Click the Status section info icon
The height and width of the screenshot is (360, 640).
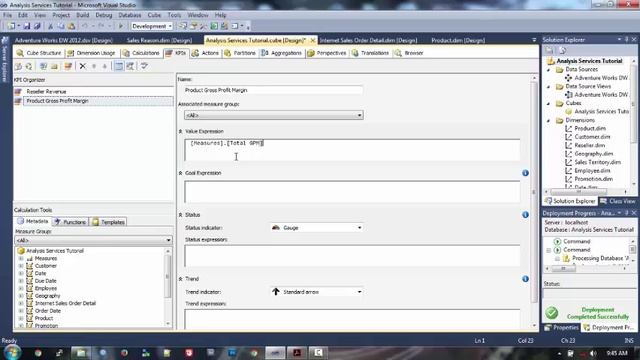point(525,215)
